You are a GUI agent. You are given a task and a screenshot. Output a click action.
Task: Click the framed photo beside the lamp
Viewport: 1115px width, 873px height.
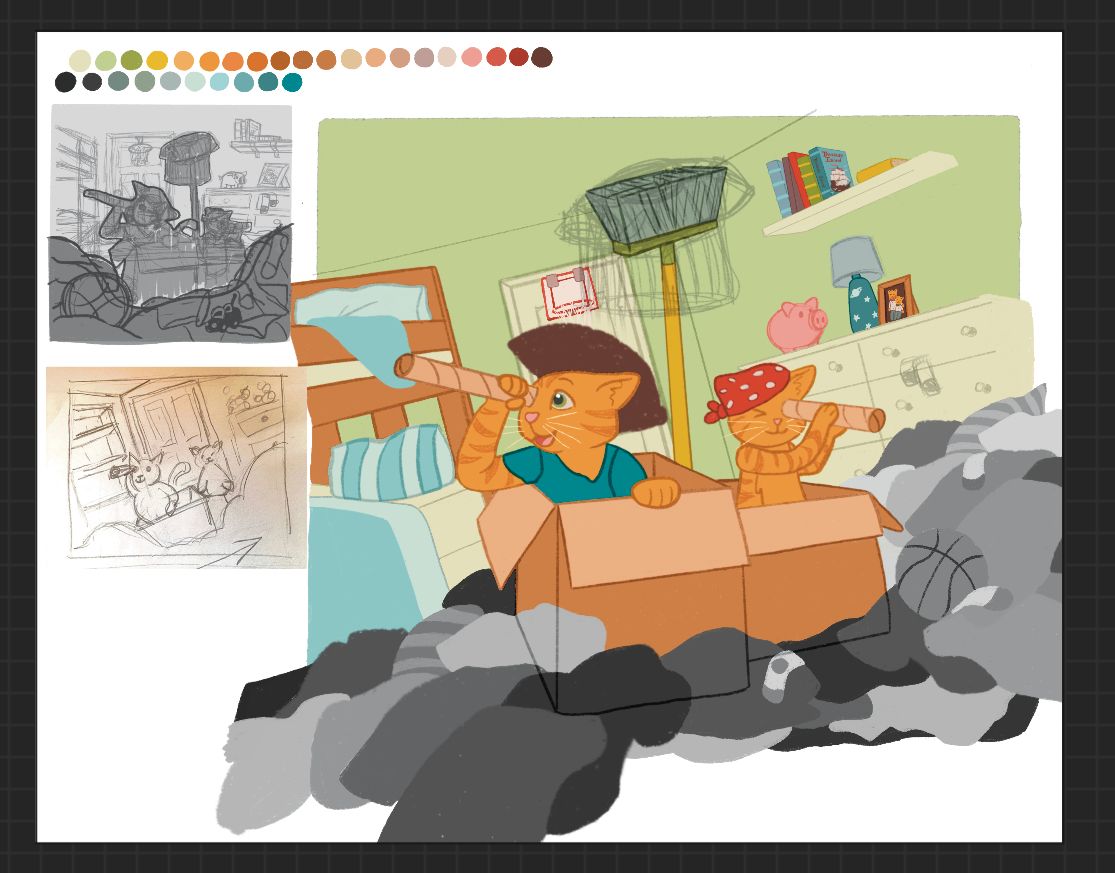pos(898,298)
